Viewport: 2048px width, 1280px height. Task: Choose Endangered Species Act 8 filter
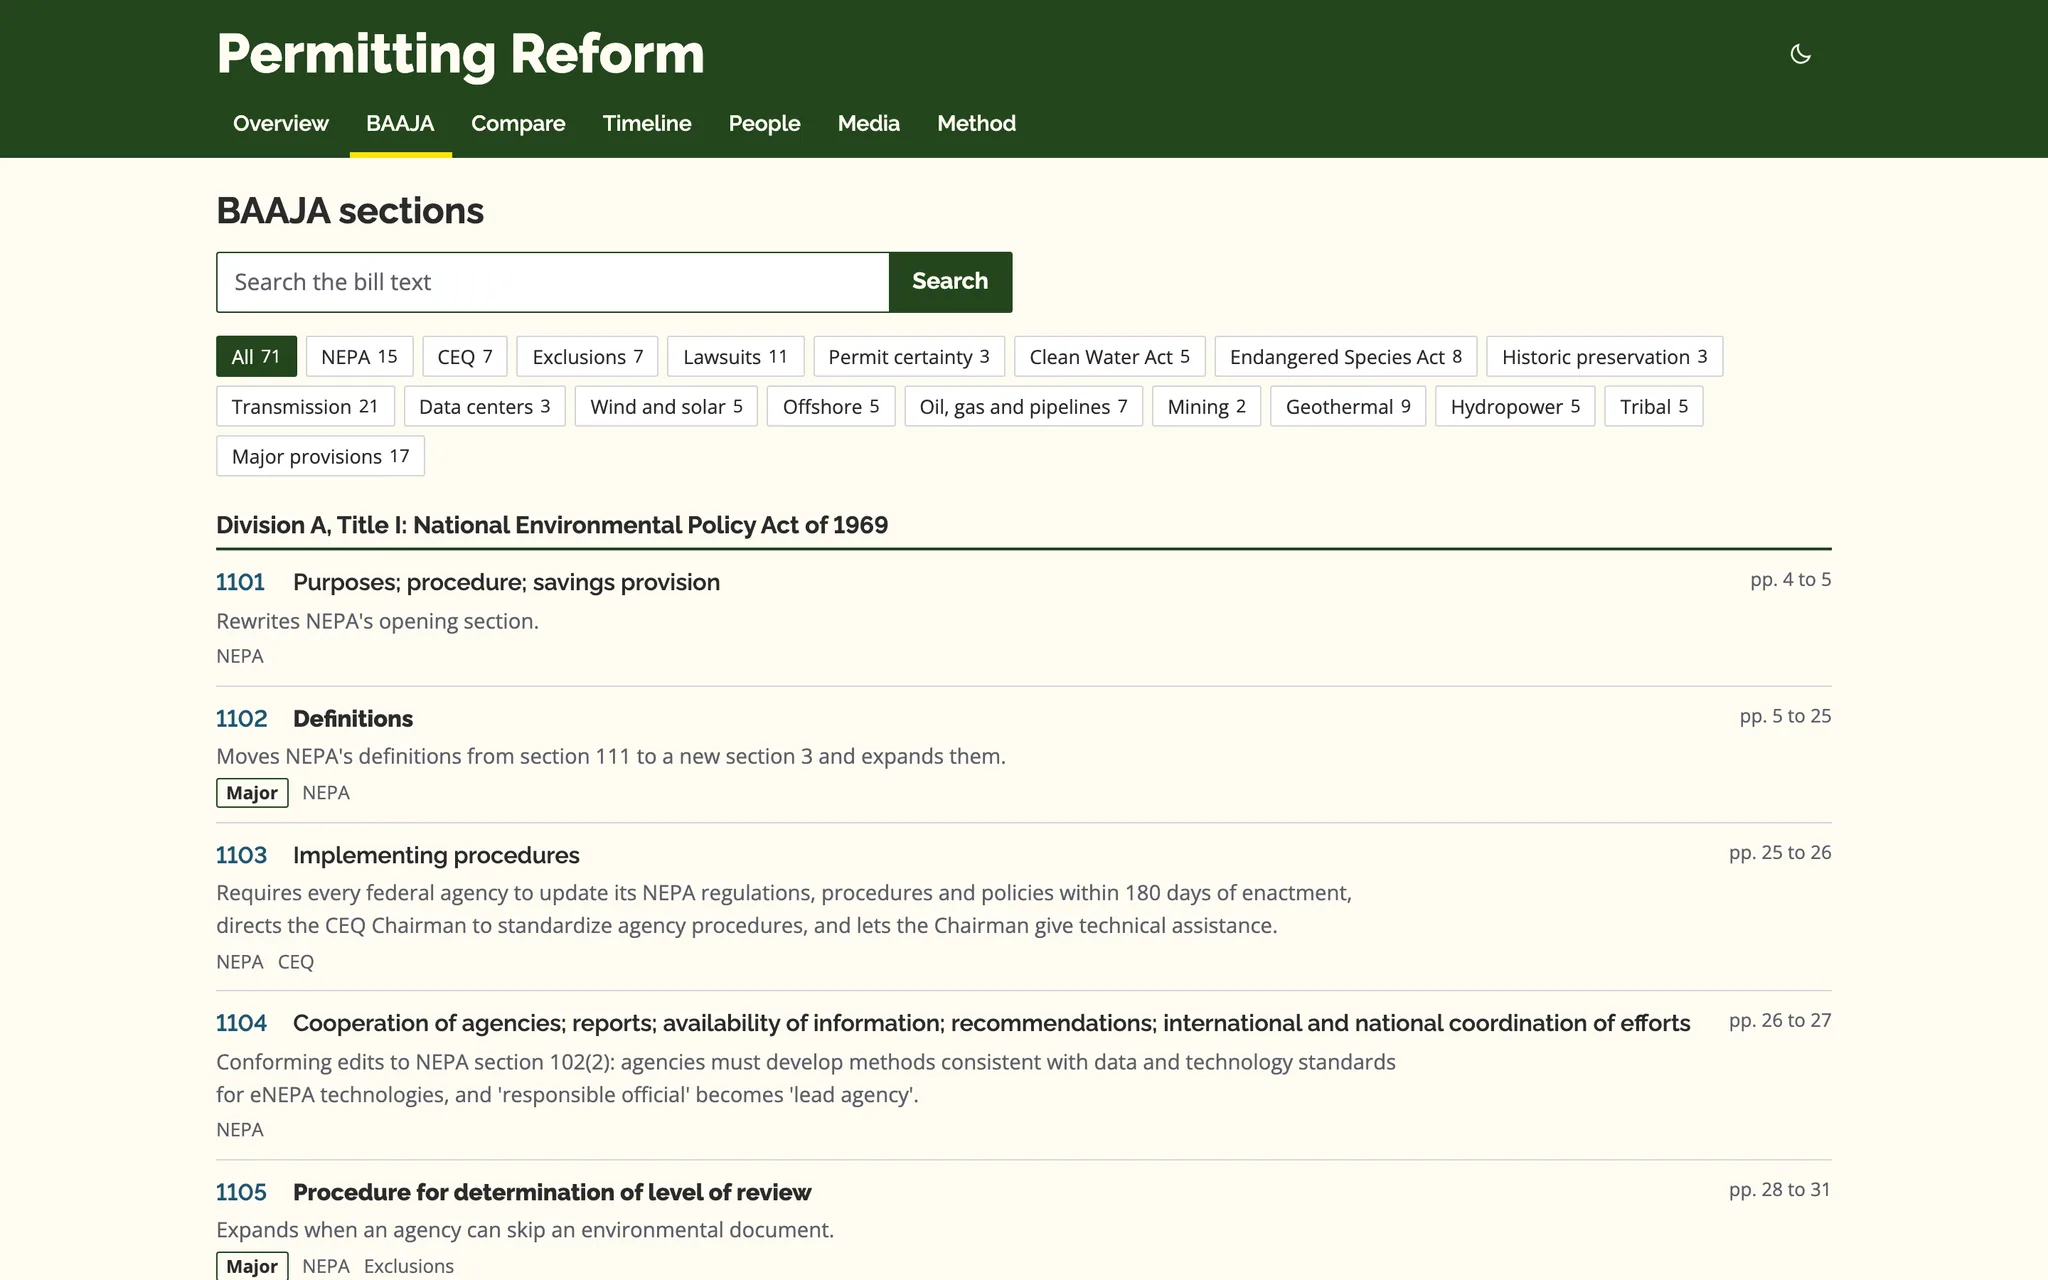click(1346, 357)
